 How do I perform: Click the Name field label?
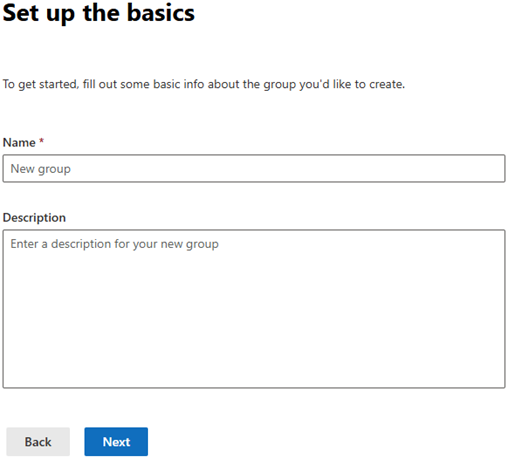[x=19, y=142]
